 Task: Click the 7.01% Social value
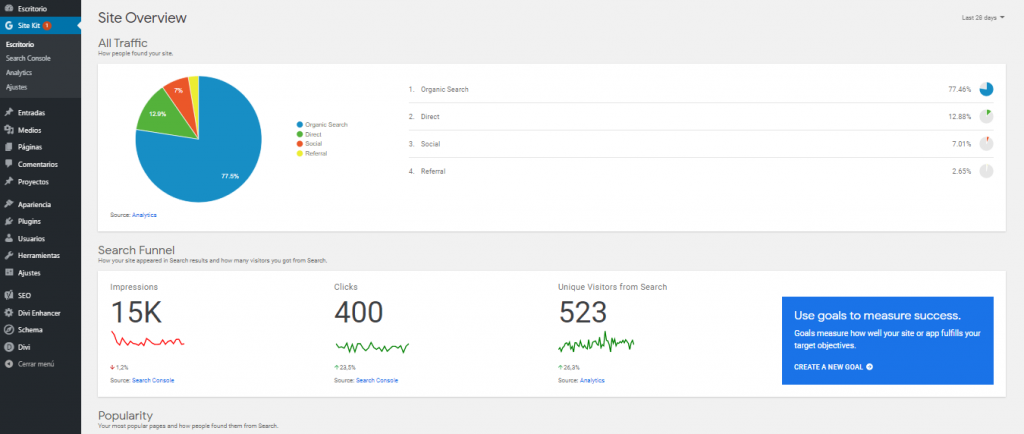(x=961, y=144)
